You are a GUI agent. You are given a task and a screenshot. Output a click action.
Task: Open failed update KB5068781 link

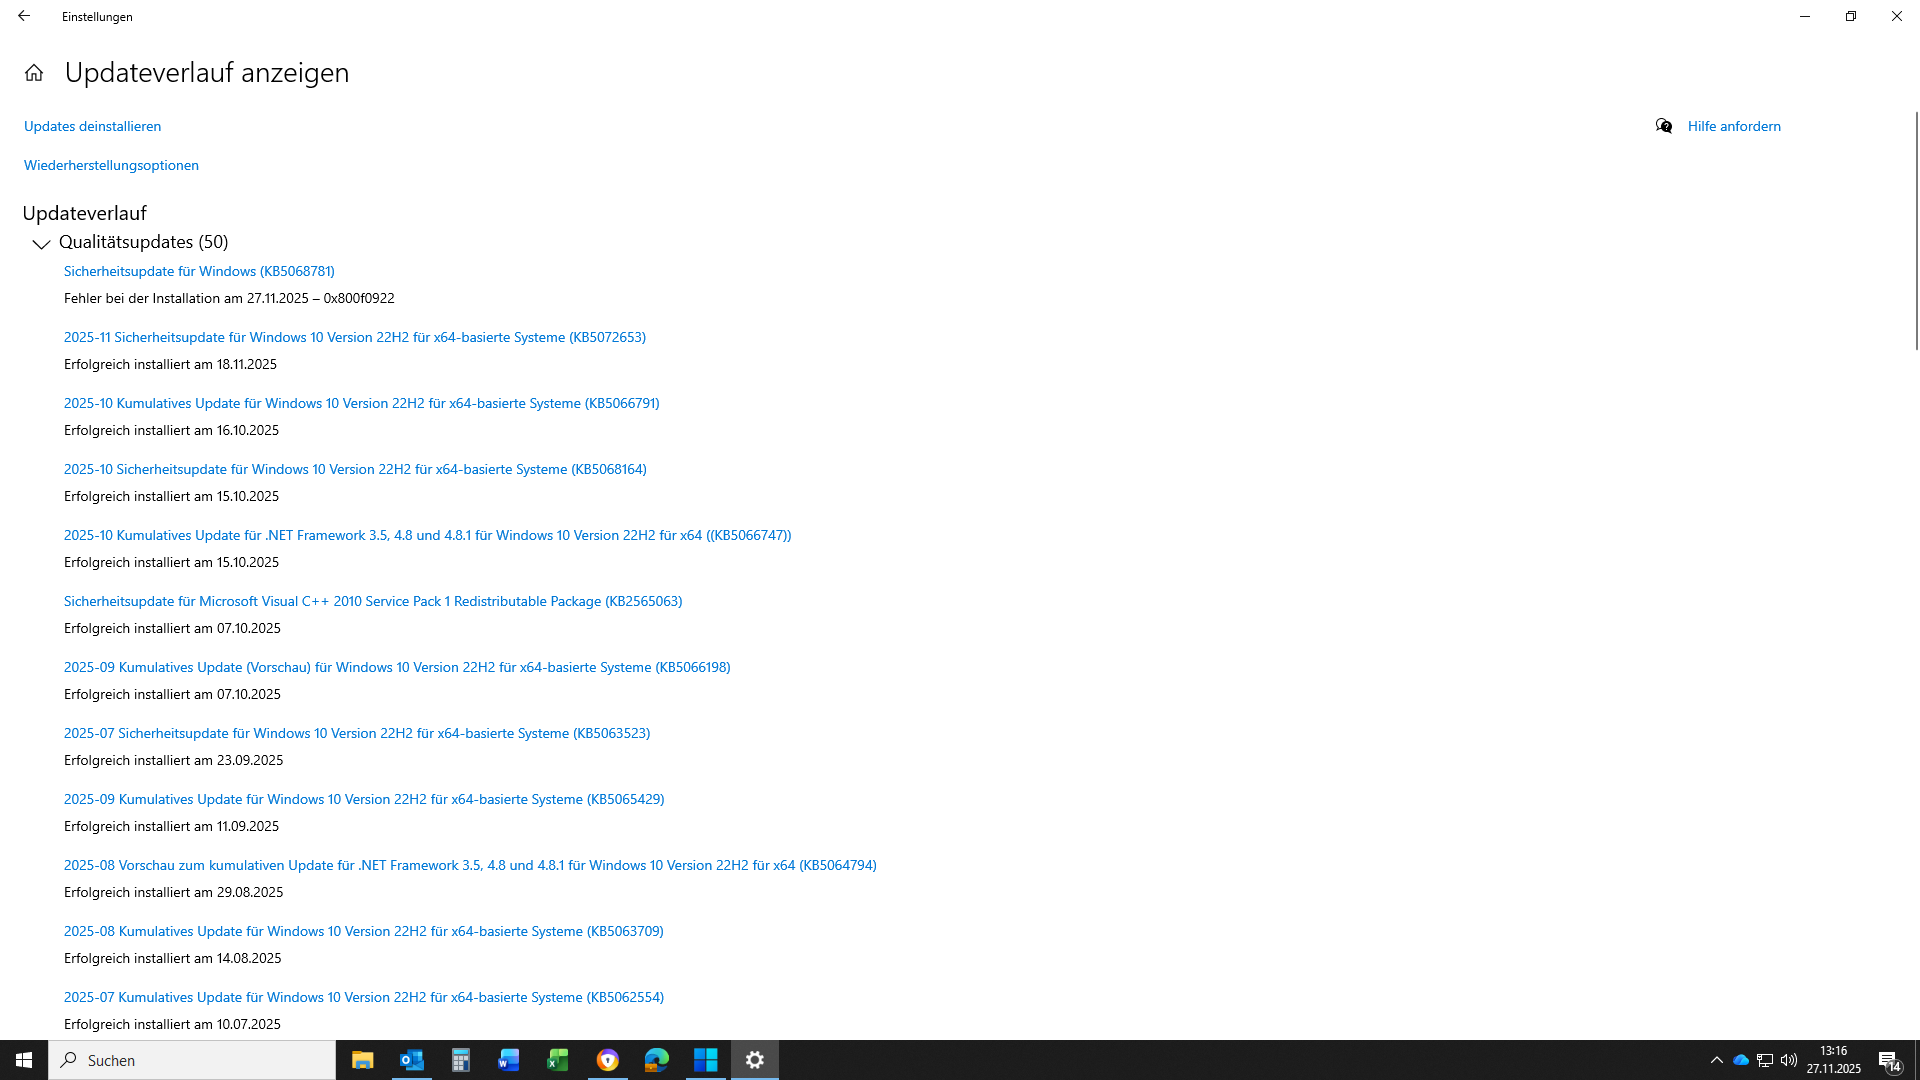199,271
